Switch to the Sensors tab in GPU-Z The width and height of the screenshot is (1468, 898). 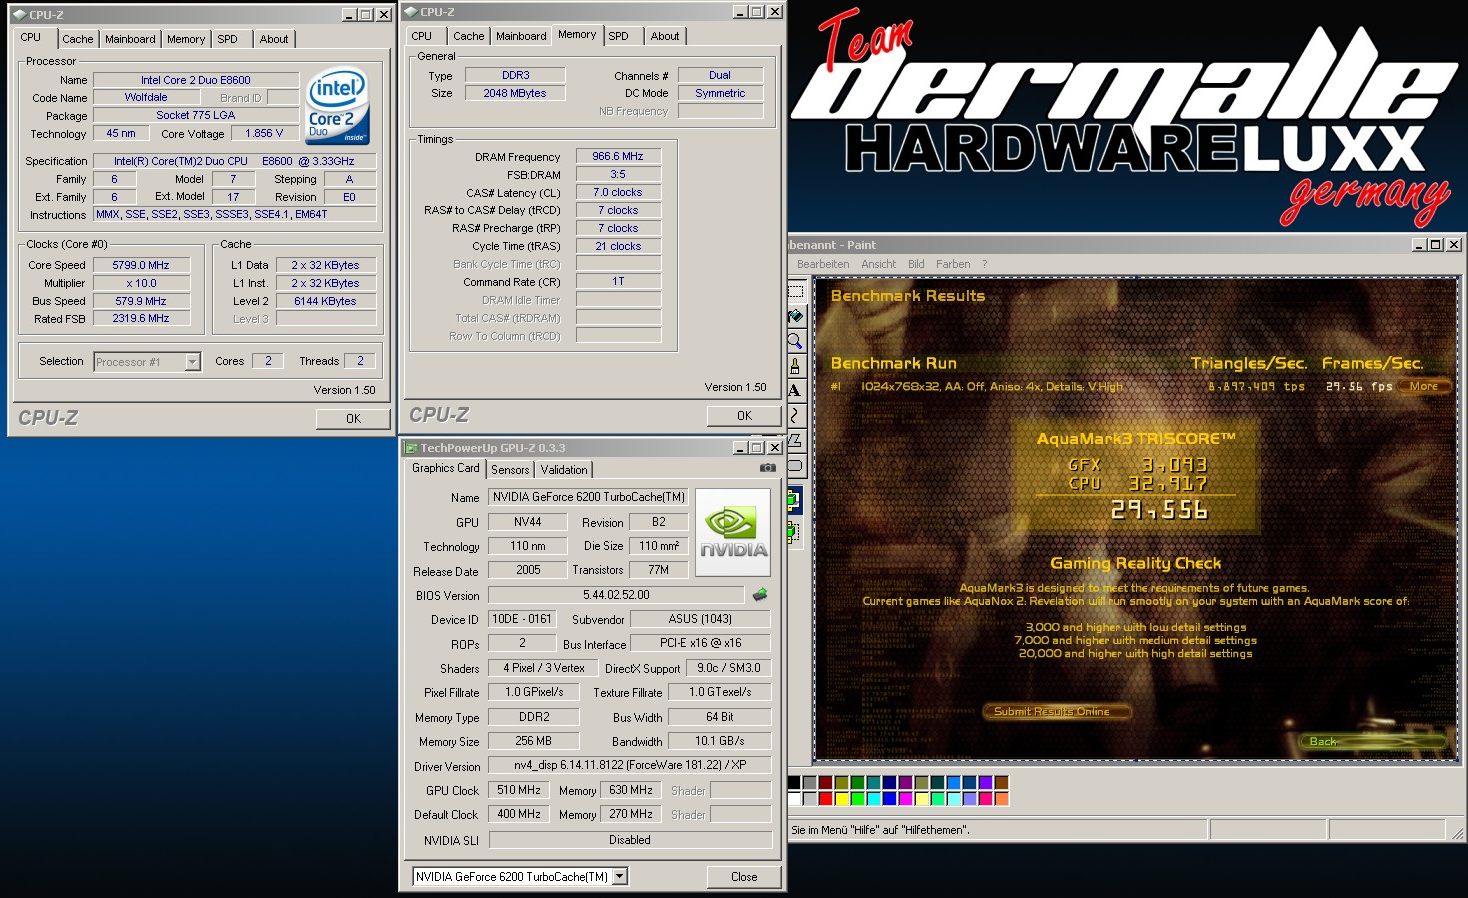[x=510, y=470]
